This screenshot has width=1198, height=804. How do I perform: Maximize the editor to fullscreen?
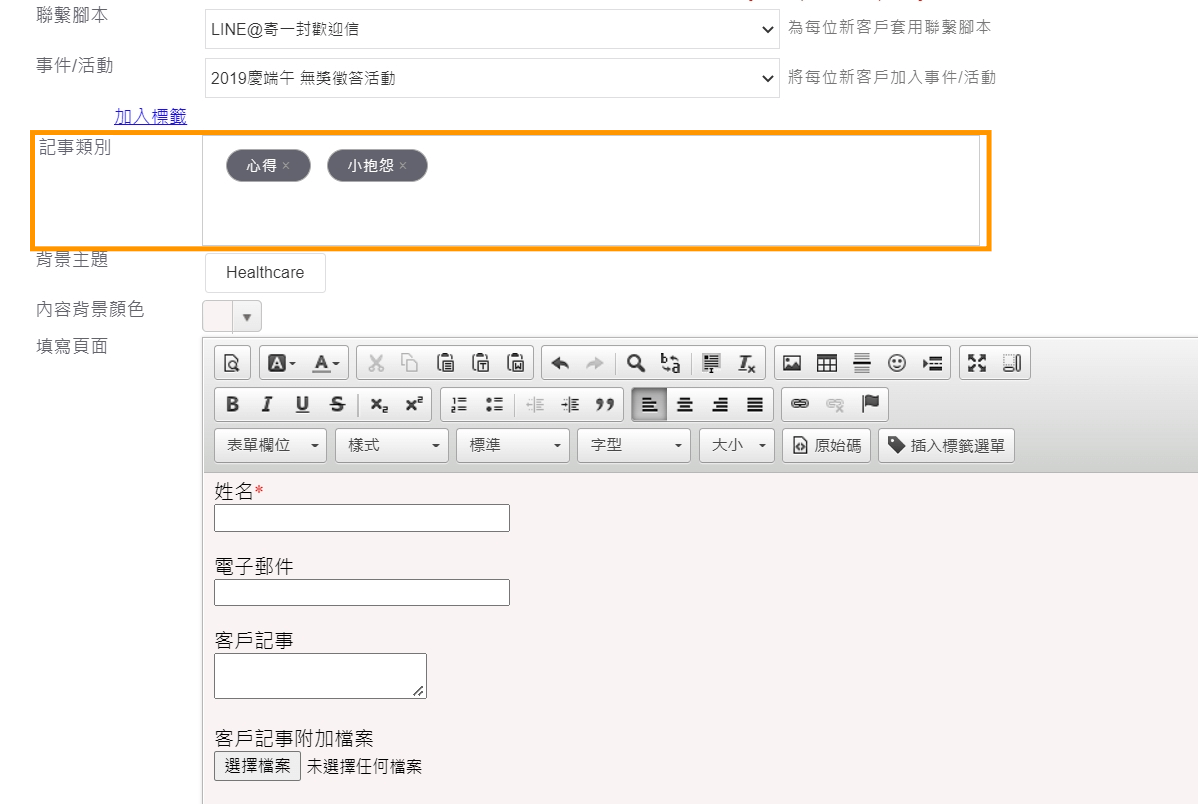977,363
